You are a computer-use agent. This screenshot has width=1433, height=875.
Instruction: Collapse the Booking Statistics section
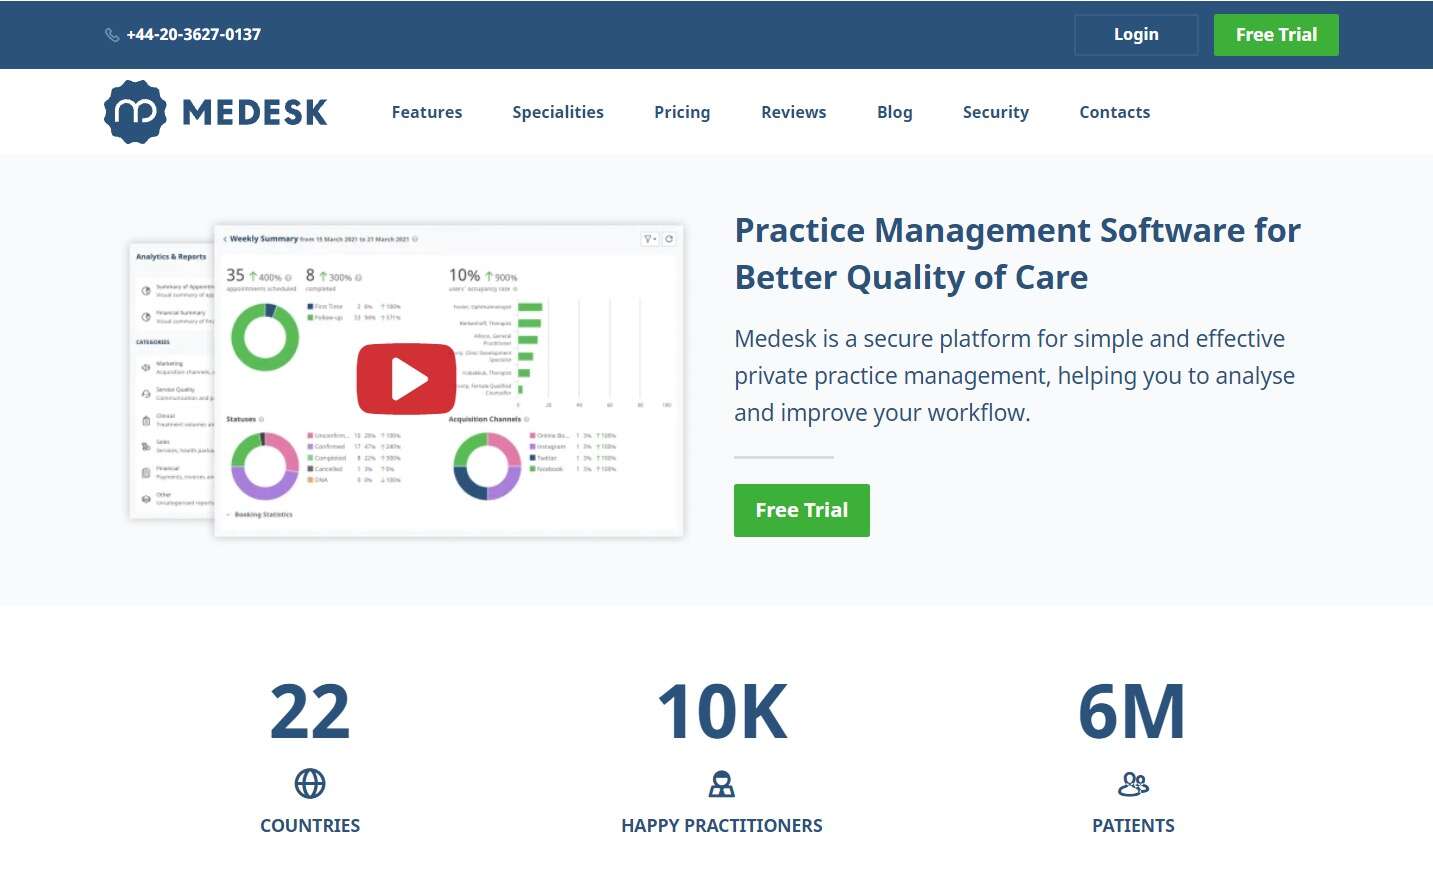click(x=228, y=515)
